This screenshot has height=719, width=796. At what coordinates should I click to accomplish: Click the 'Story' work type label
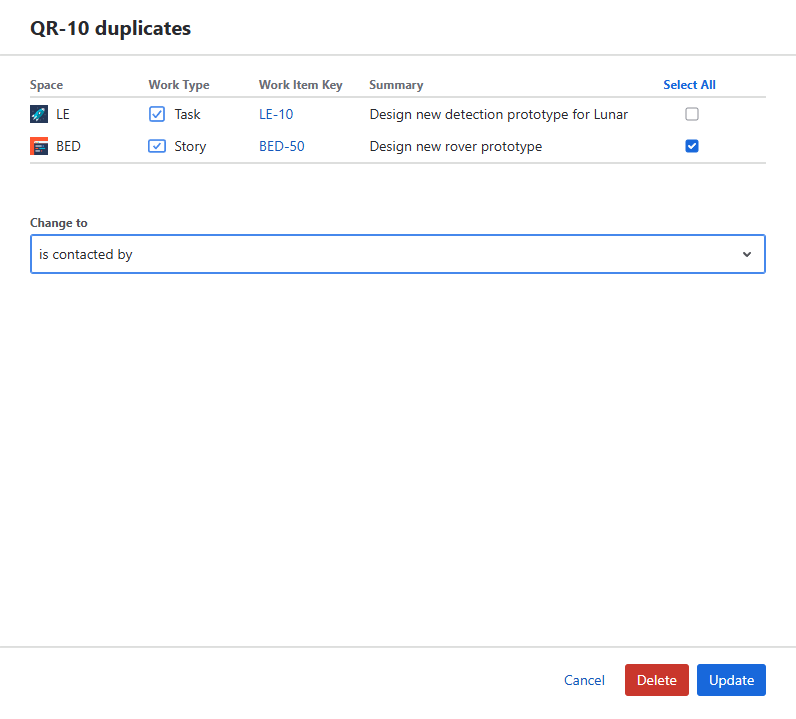point(190,146)
